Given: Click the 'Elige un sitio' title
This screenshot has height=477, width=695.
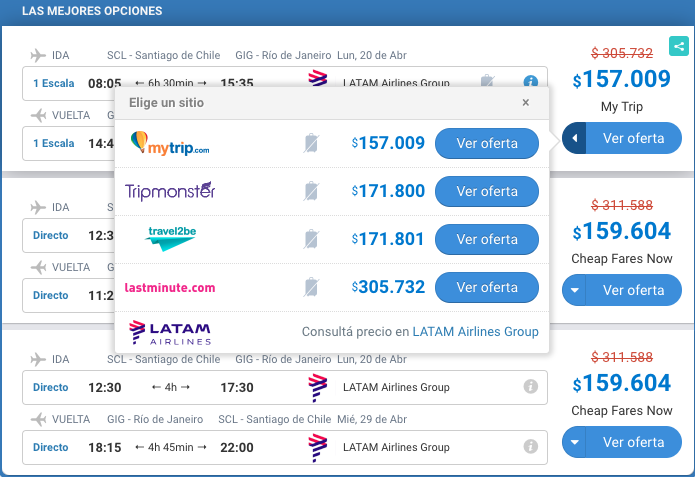Looking at the screenshot, I should pyautogui.click(x=166, y=102).
